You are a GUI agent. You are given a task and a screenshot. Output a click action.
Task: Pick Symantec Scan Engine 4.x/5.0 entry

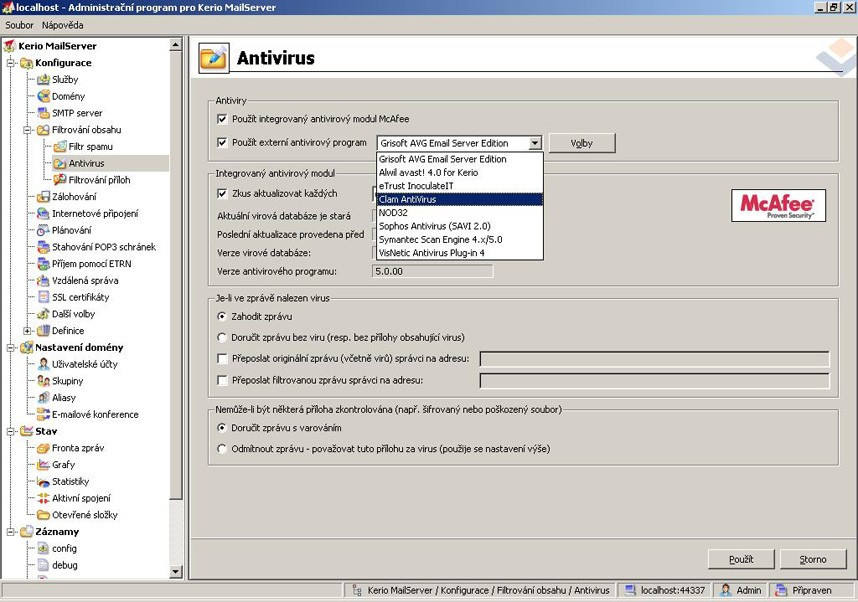tap(460, 240)
